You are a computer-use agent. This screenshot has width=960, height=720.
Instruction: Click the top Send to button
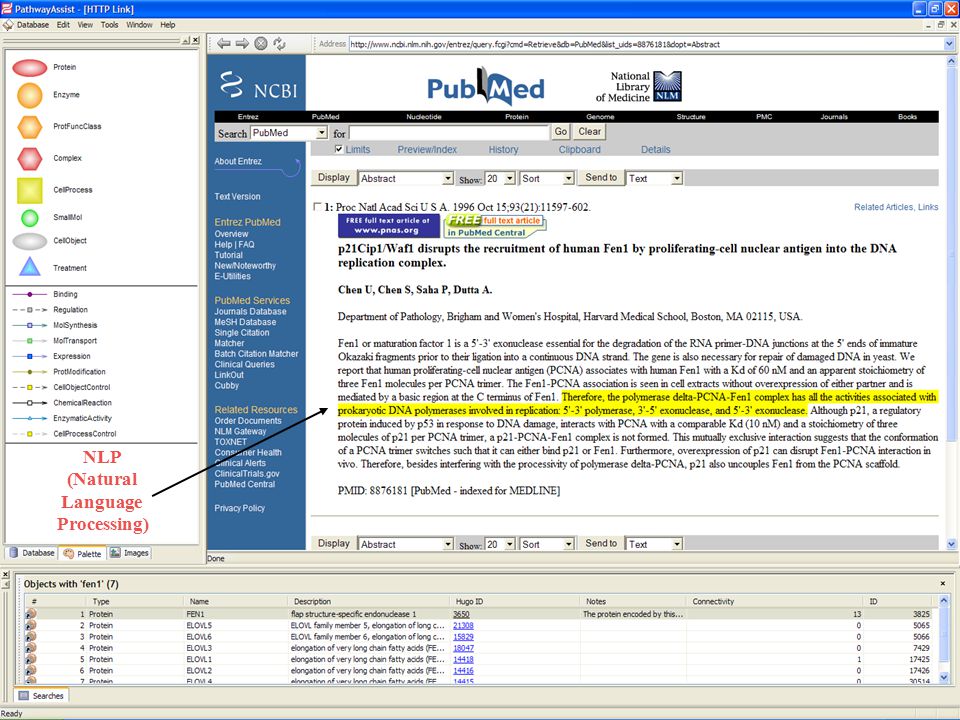point(601,178)
